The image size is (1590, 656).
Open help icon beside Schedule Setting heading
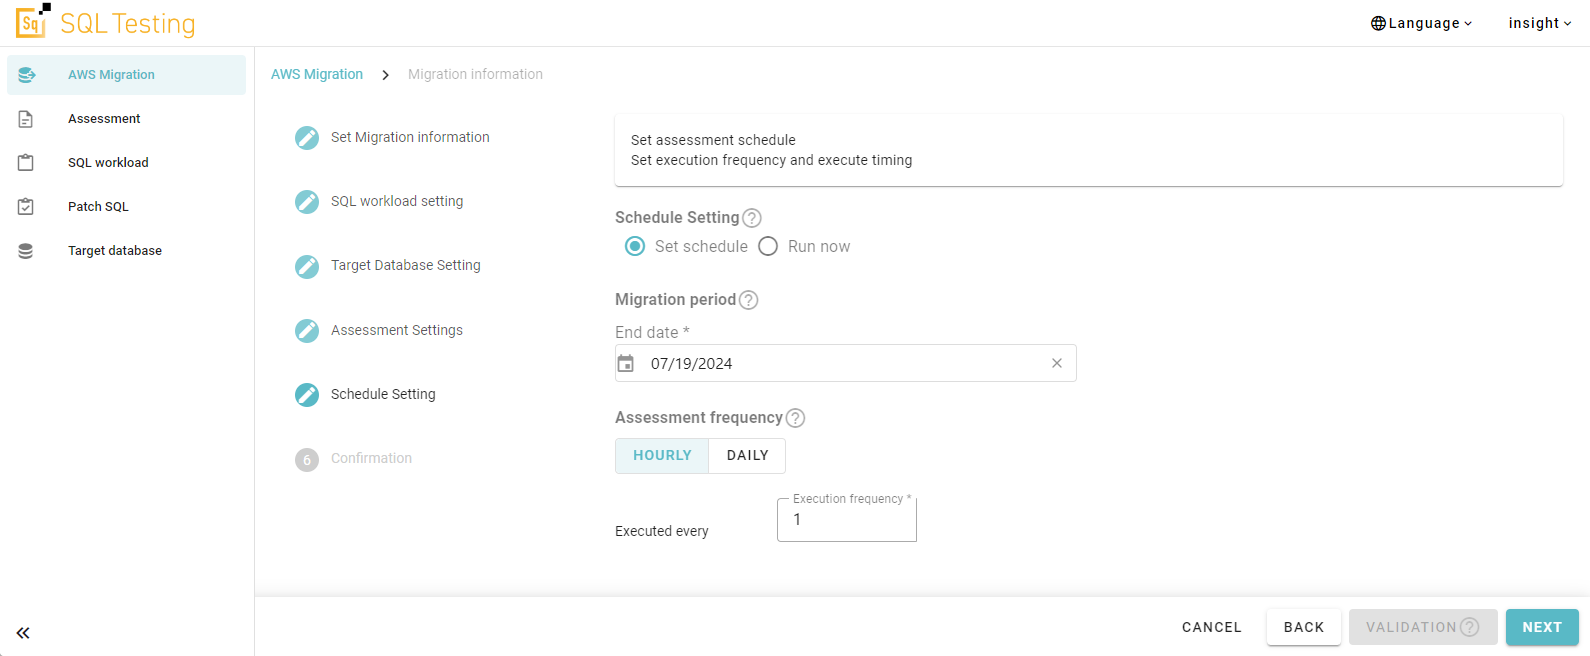tap(752, 218)
